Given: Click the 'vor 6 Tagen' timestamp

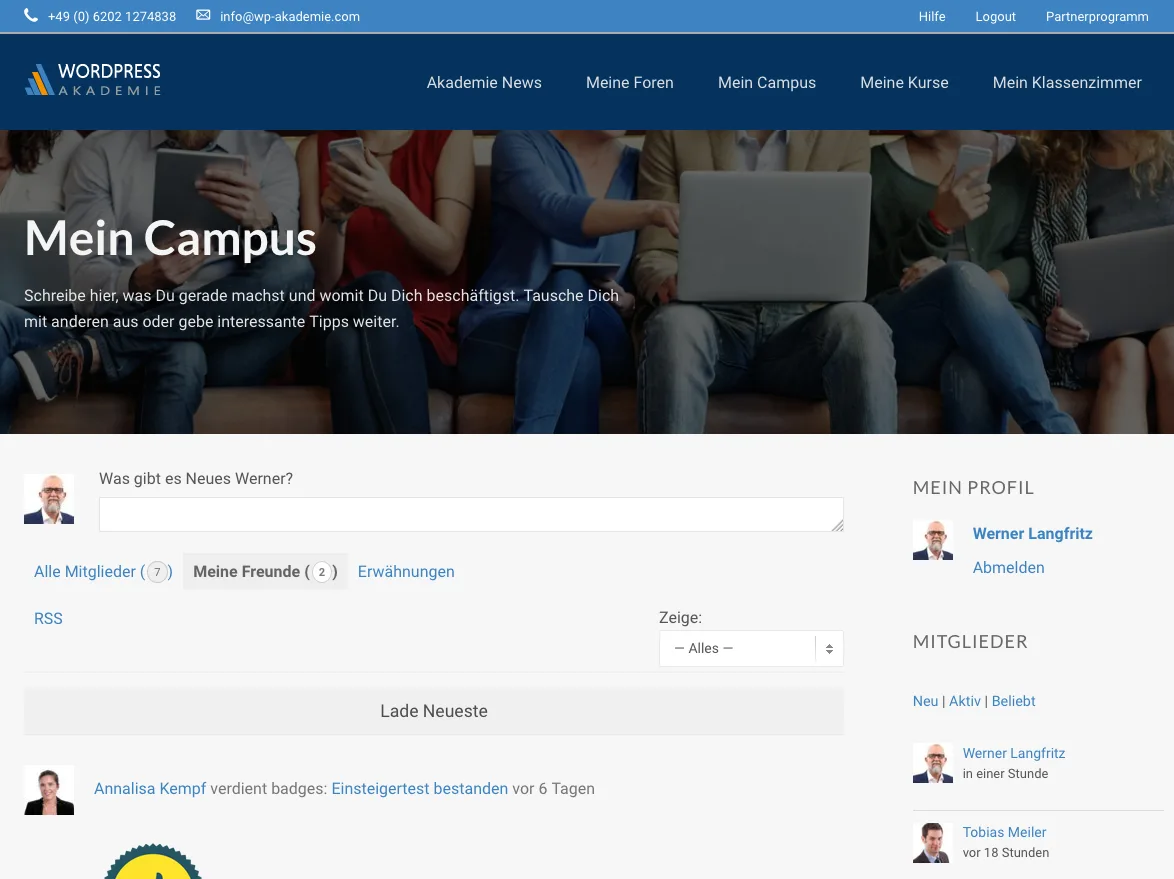Looking at the screenshot, I should click(553, 788).
